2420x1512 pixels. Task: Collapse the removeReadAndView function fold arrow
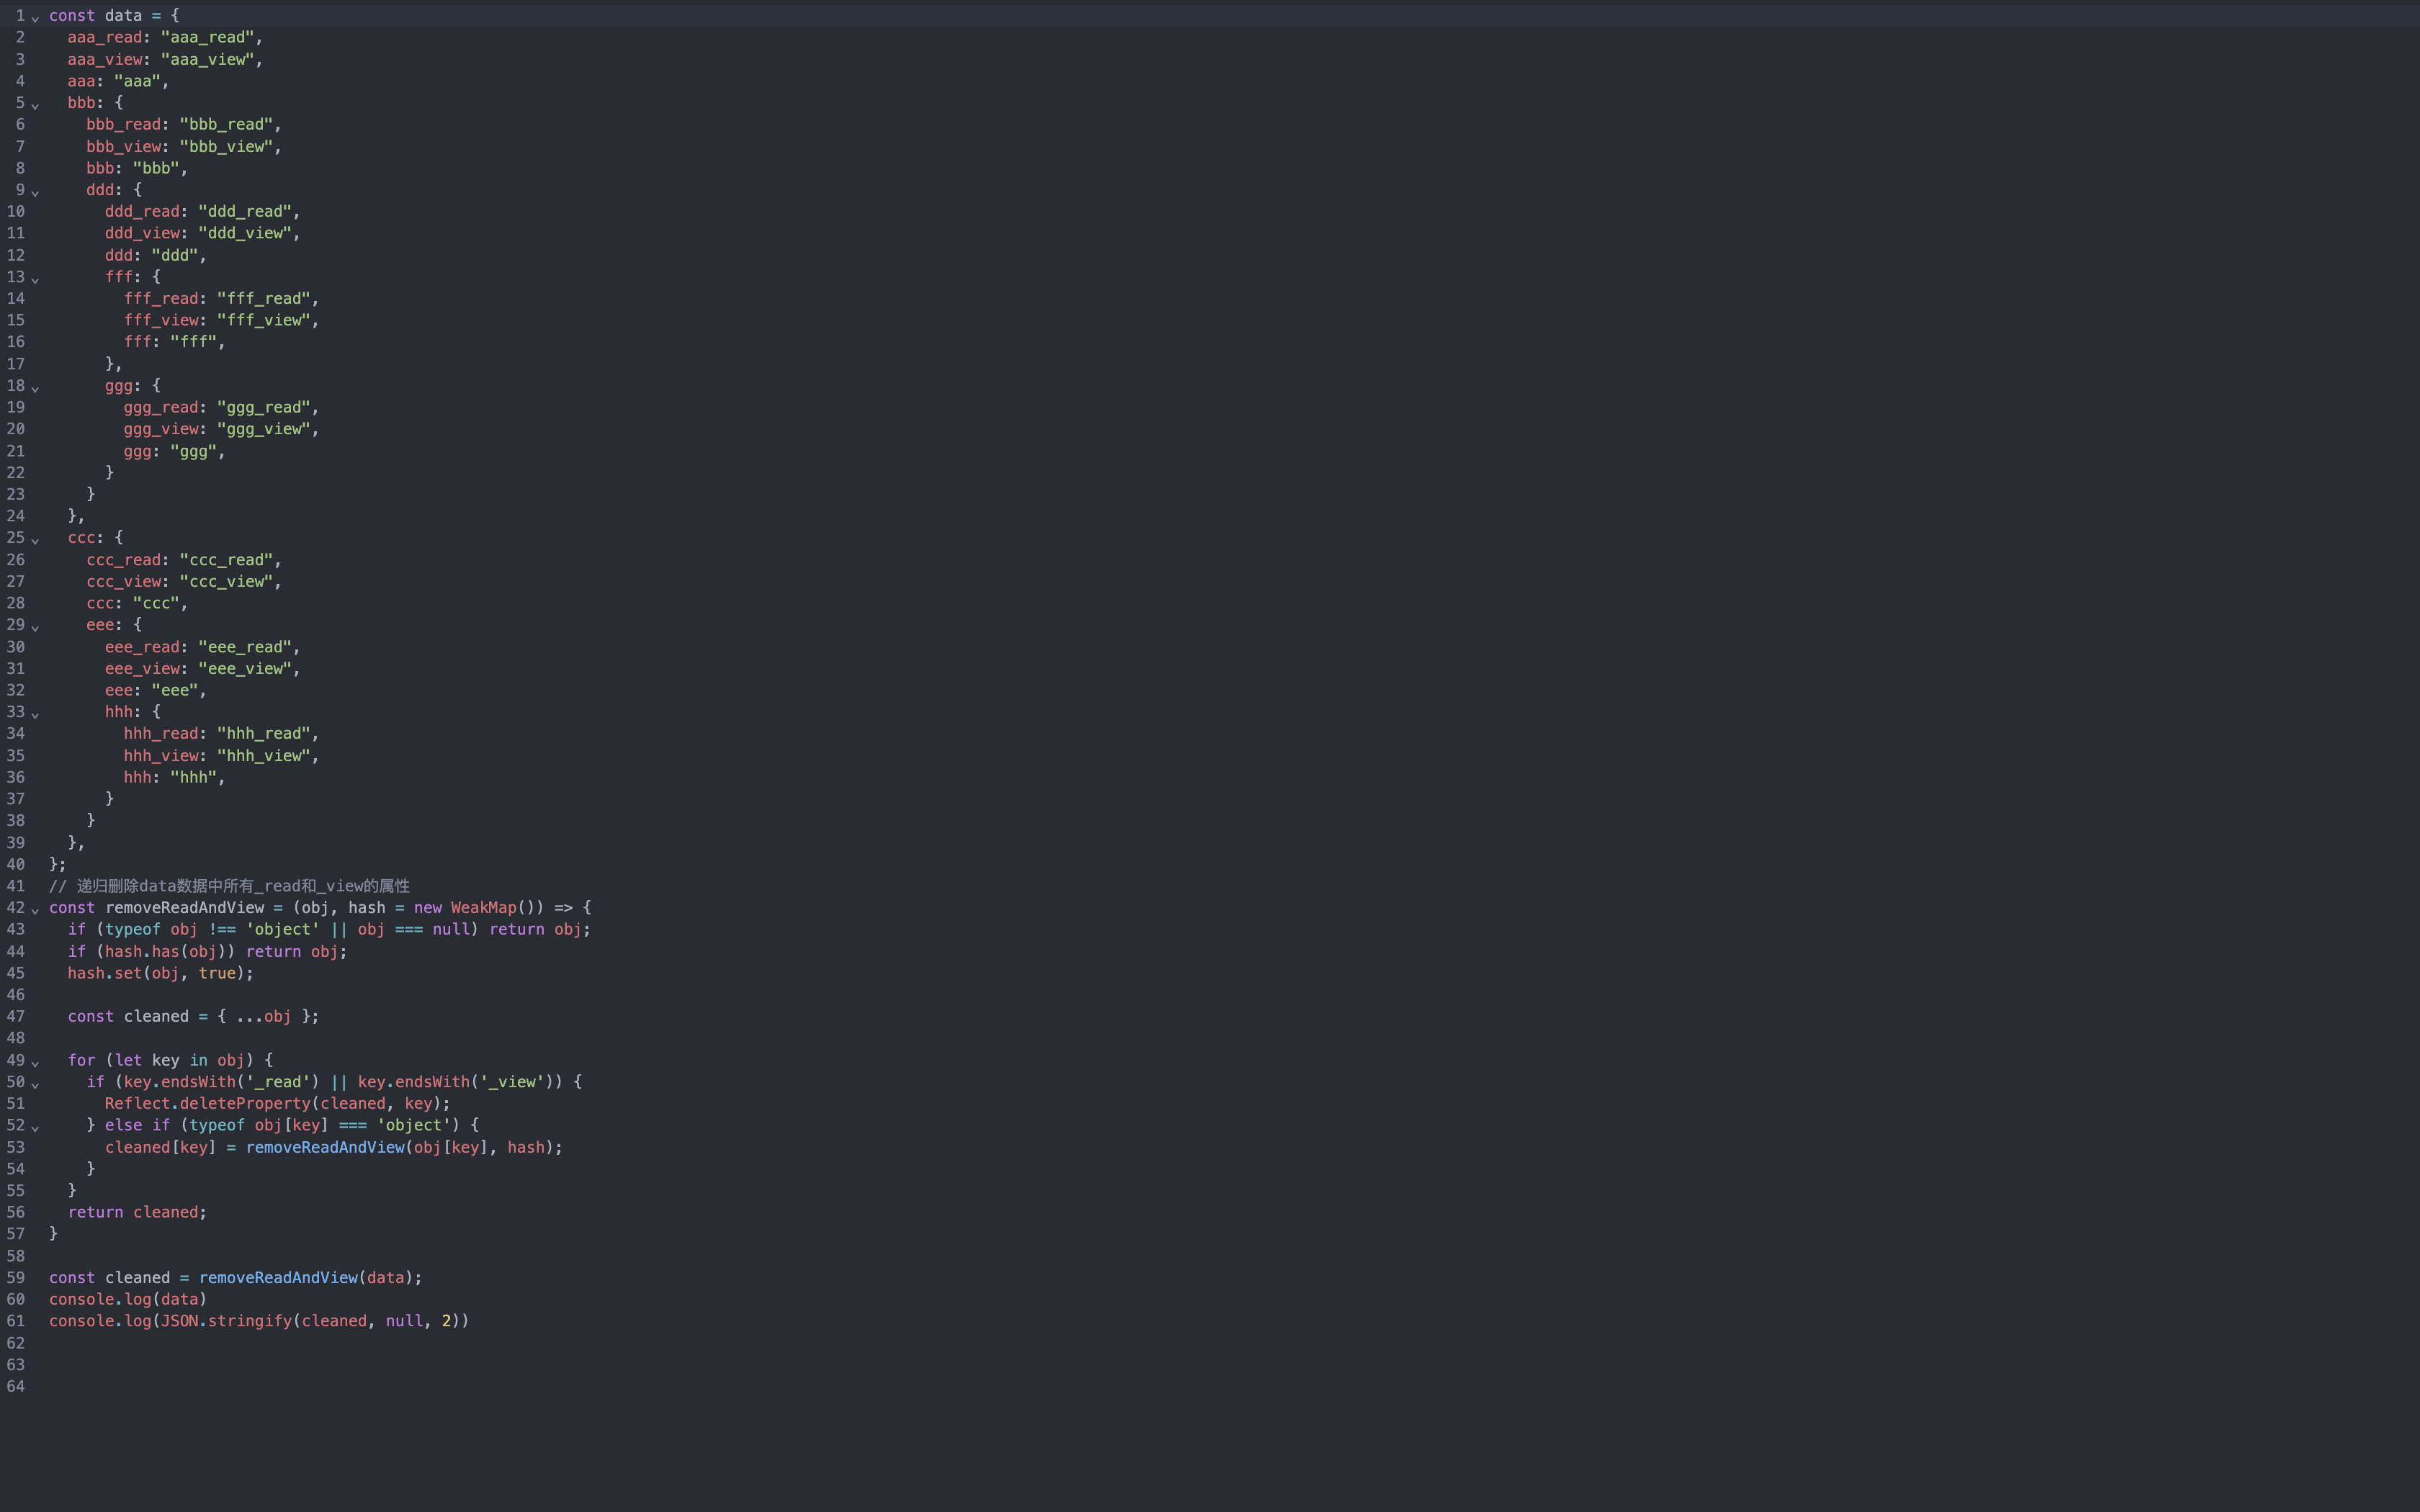[35, 910]
